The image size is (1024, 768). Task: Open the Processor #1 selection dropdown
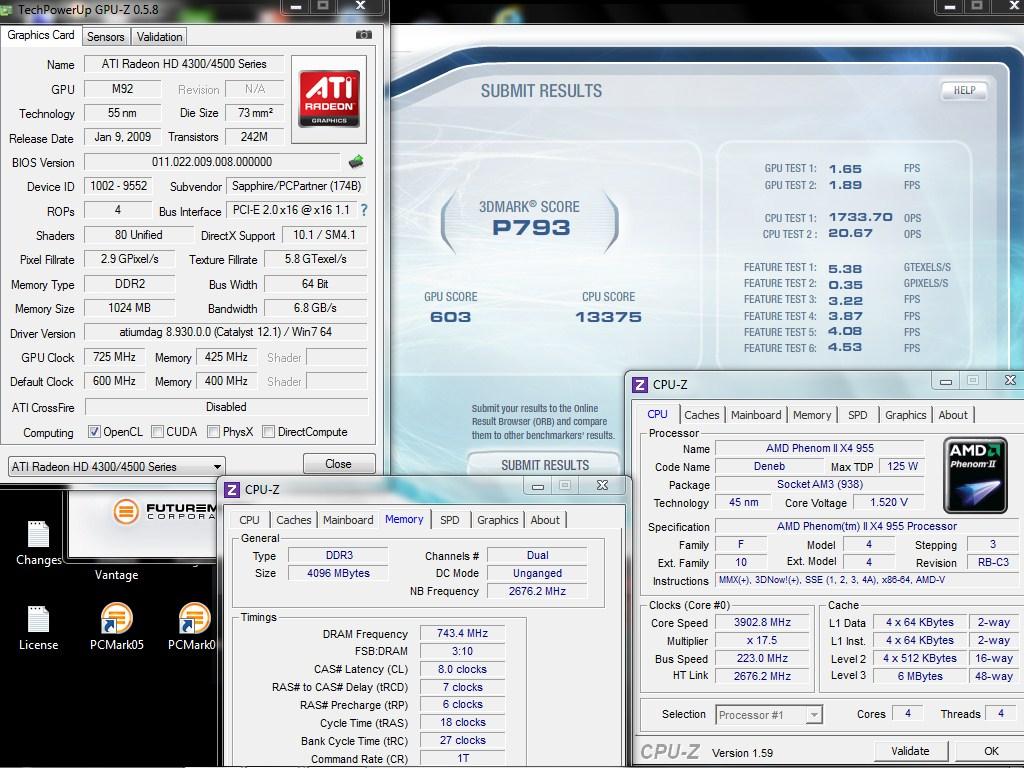point(769,714)
